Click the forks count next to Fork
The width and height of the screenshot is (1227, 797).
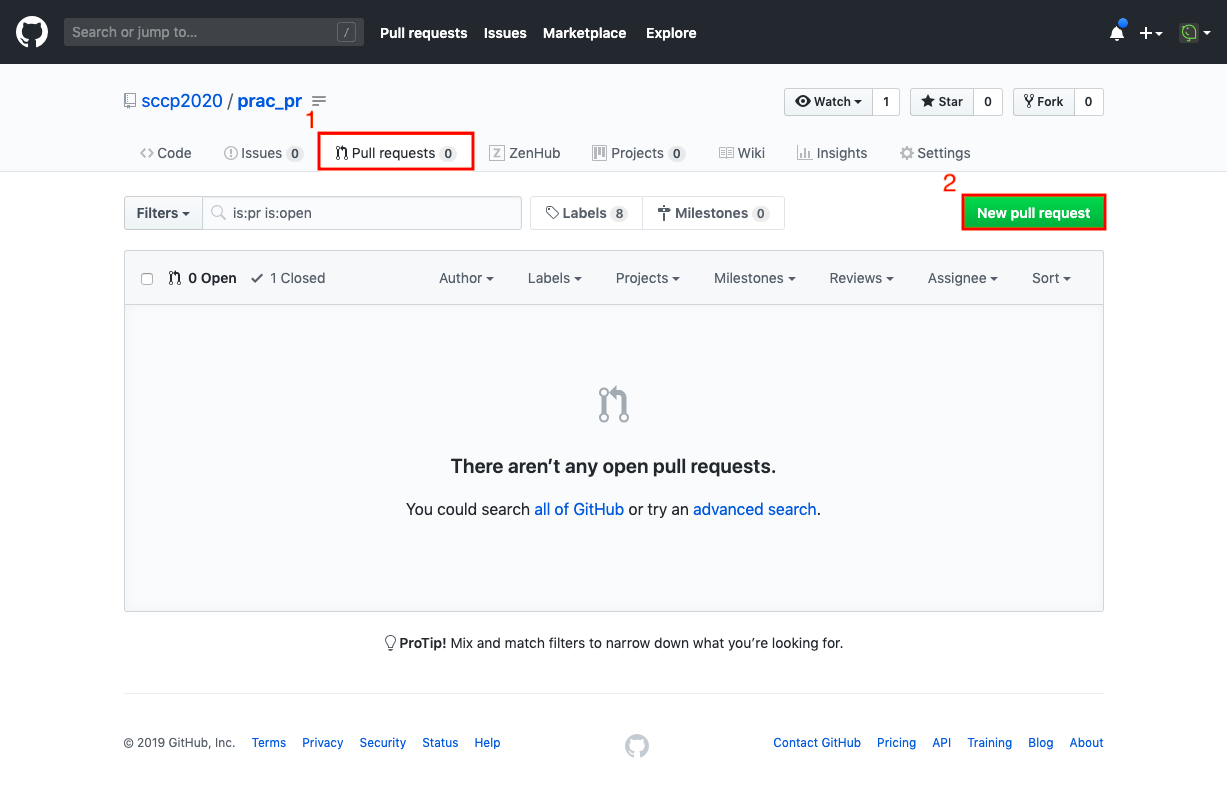point(1089,101)
